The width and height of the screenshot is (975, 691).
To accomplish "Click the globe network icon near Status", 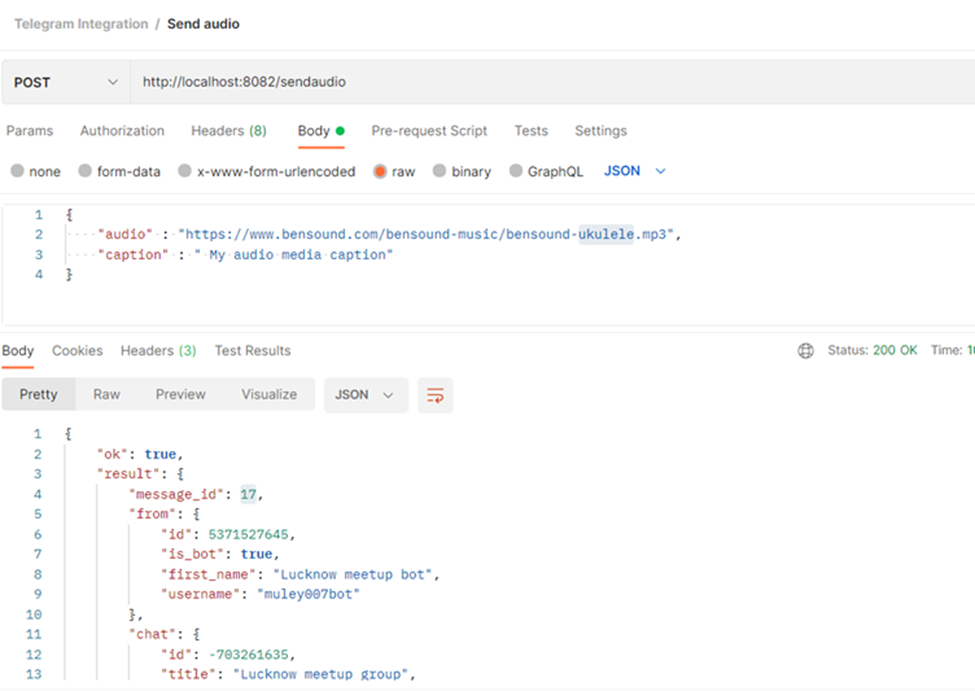I will tap(805, 351).
